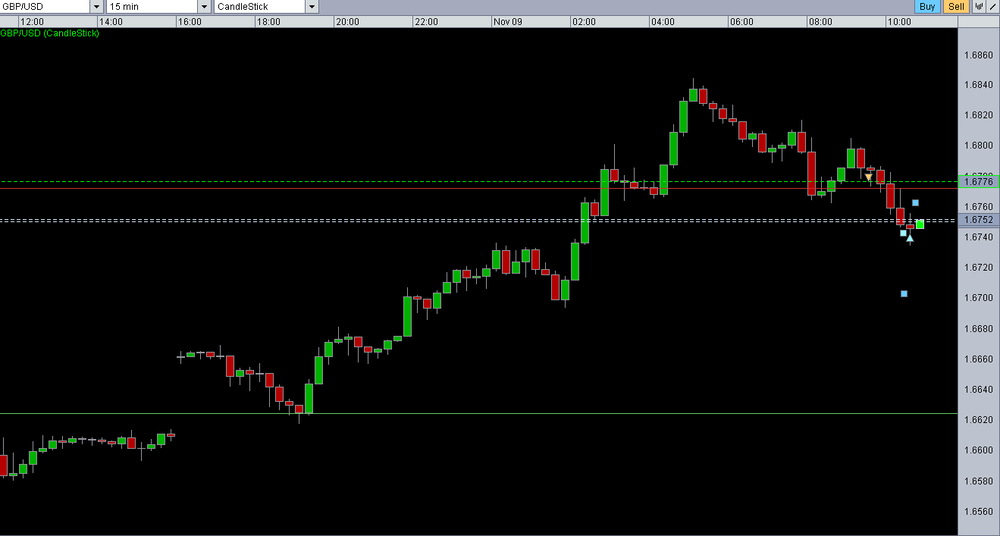The image size is (1000, 536).
Task: Click the 22:00 time axis label
Action: (x=426, y=22)
